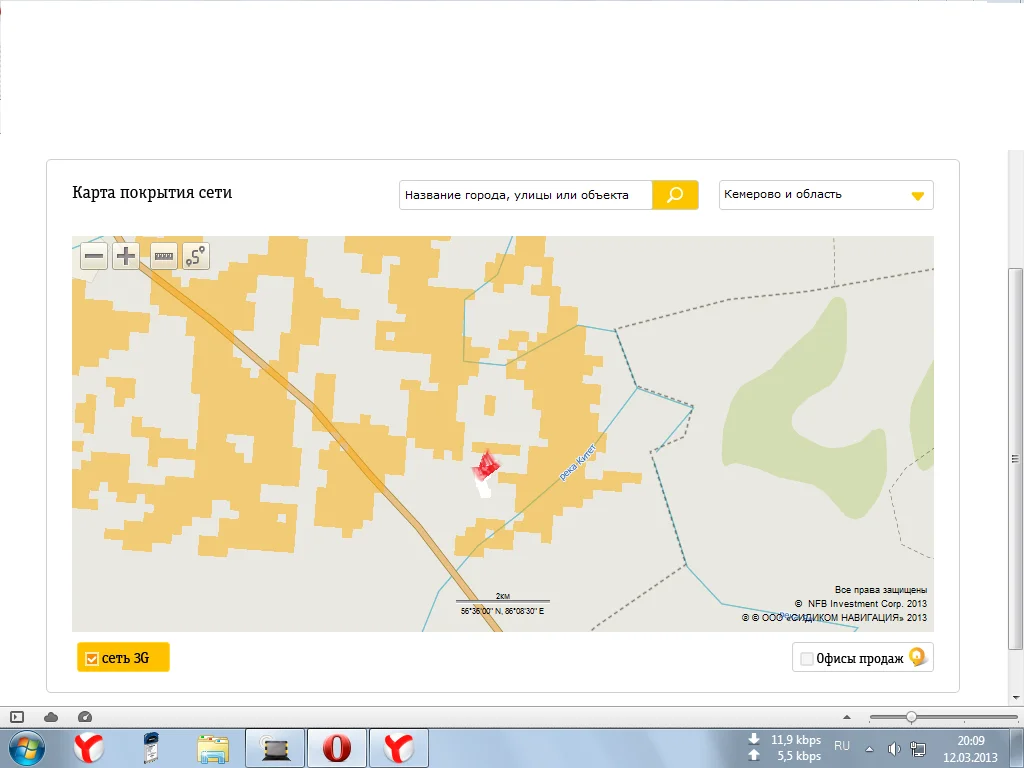Switch to Yandex taskbar button beside Opera
The image size is (1024, 768).
[x=398, y=748]
